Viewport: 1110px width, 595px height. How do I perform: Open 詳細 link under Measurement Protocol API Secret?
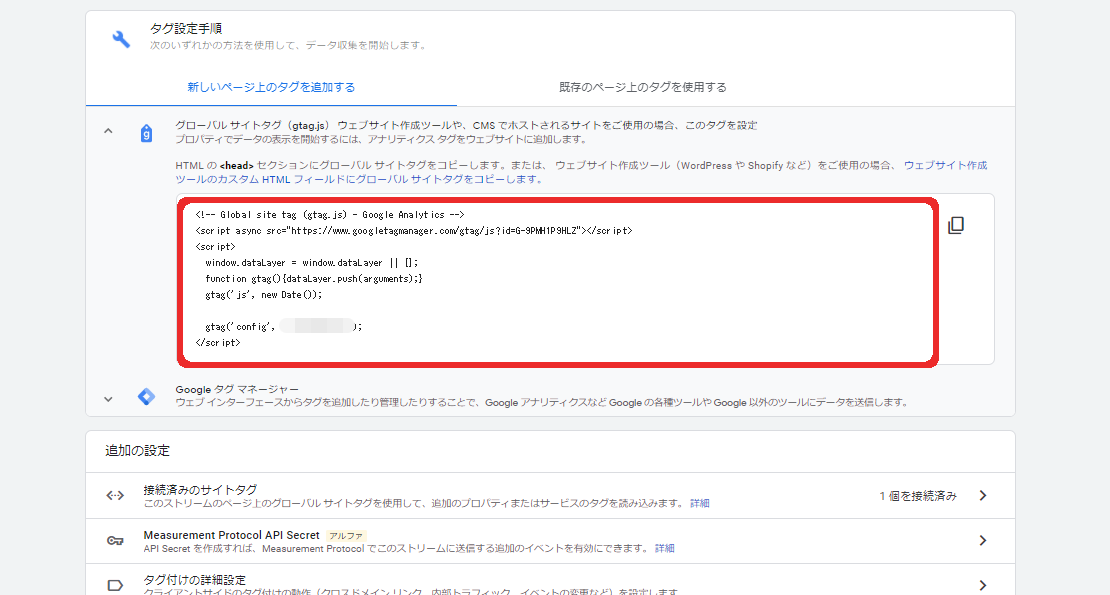coord(664,548)
